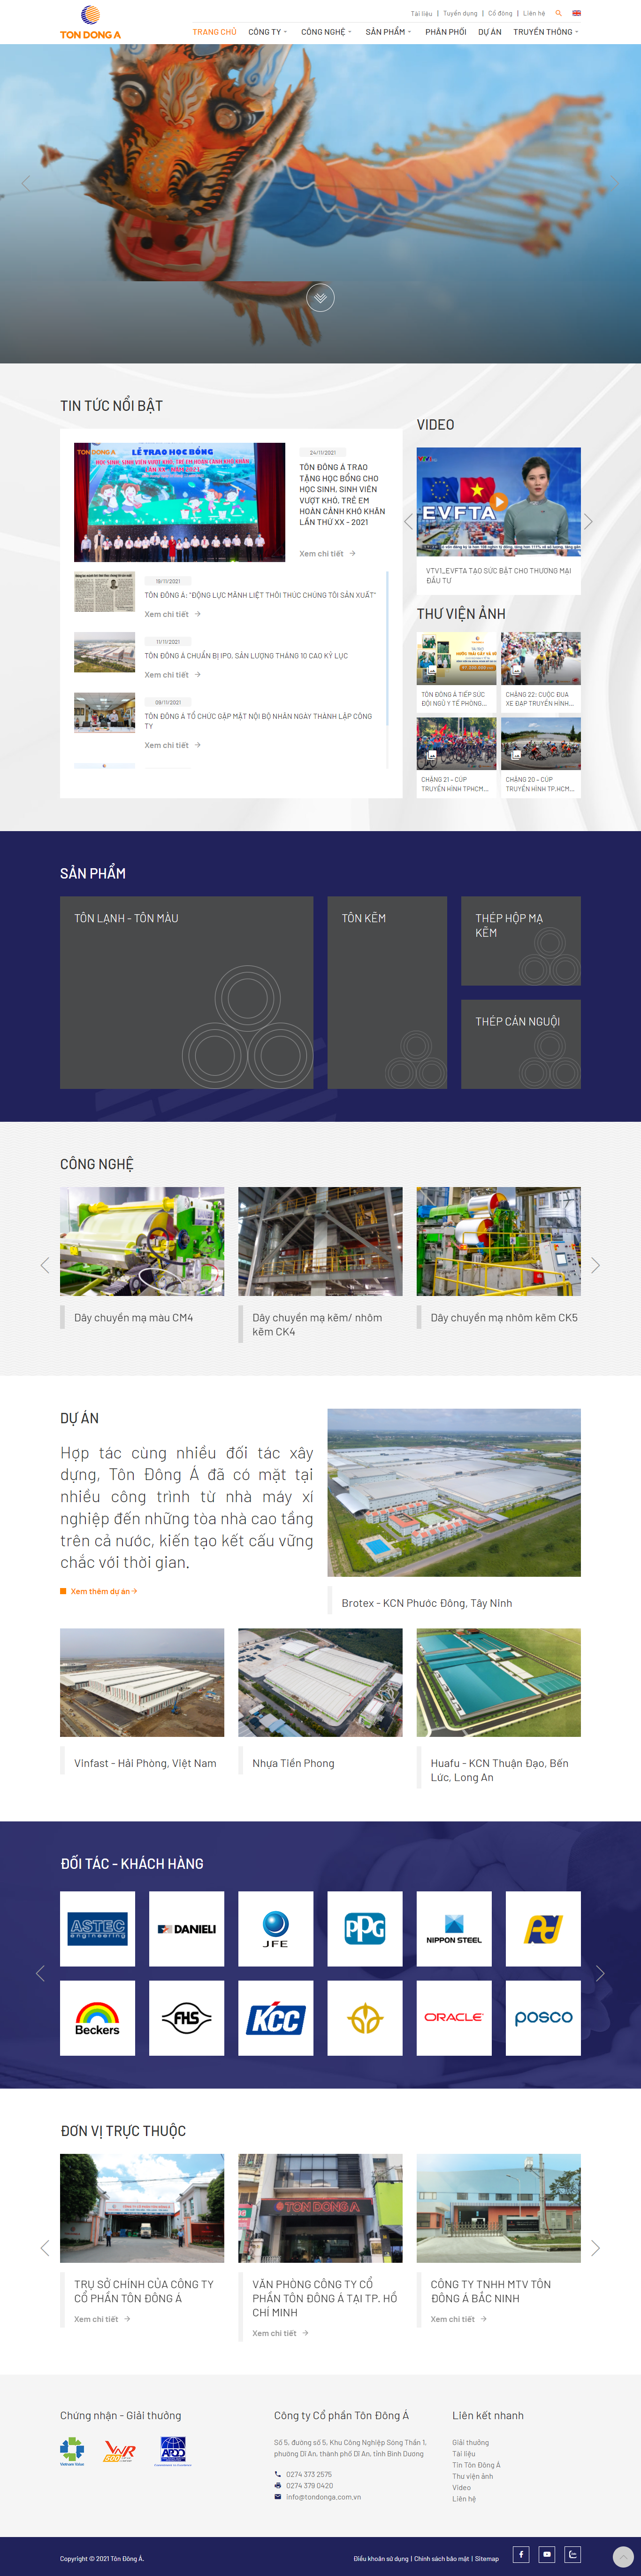The width and height of the screenshot is (641, 2576).
Task: Click the ASTEC engineering partner logo
Action: 97,1928
